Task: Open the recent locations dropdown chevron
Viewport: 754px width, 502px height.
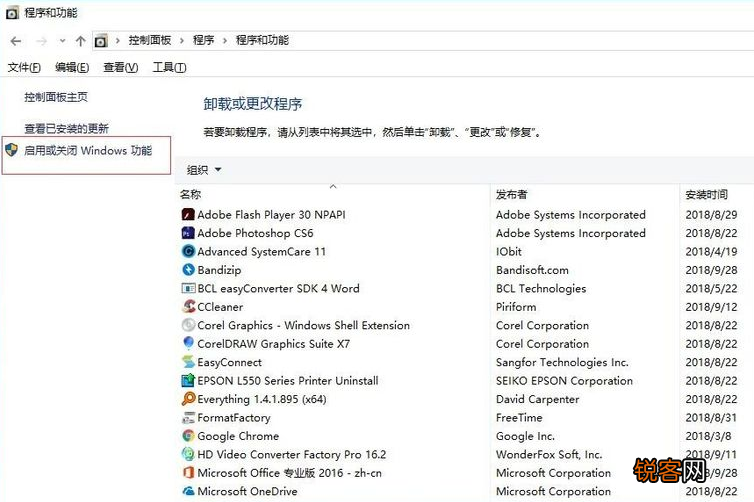Action: 63,41
